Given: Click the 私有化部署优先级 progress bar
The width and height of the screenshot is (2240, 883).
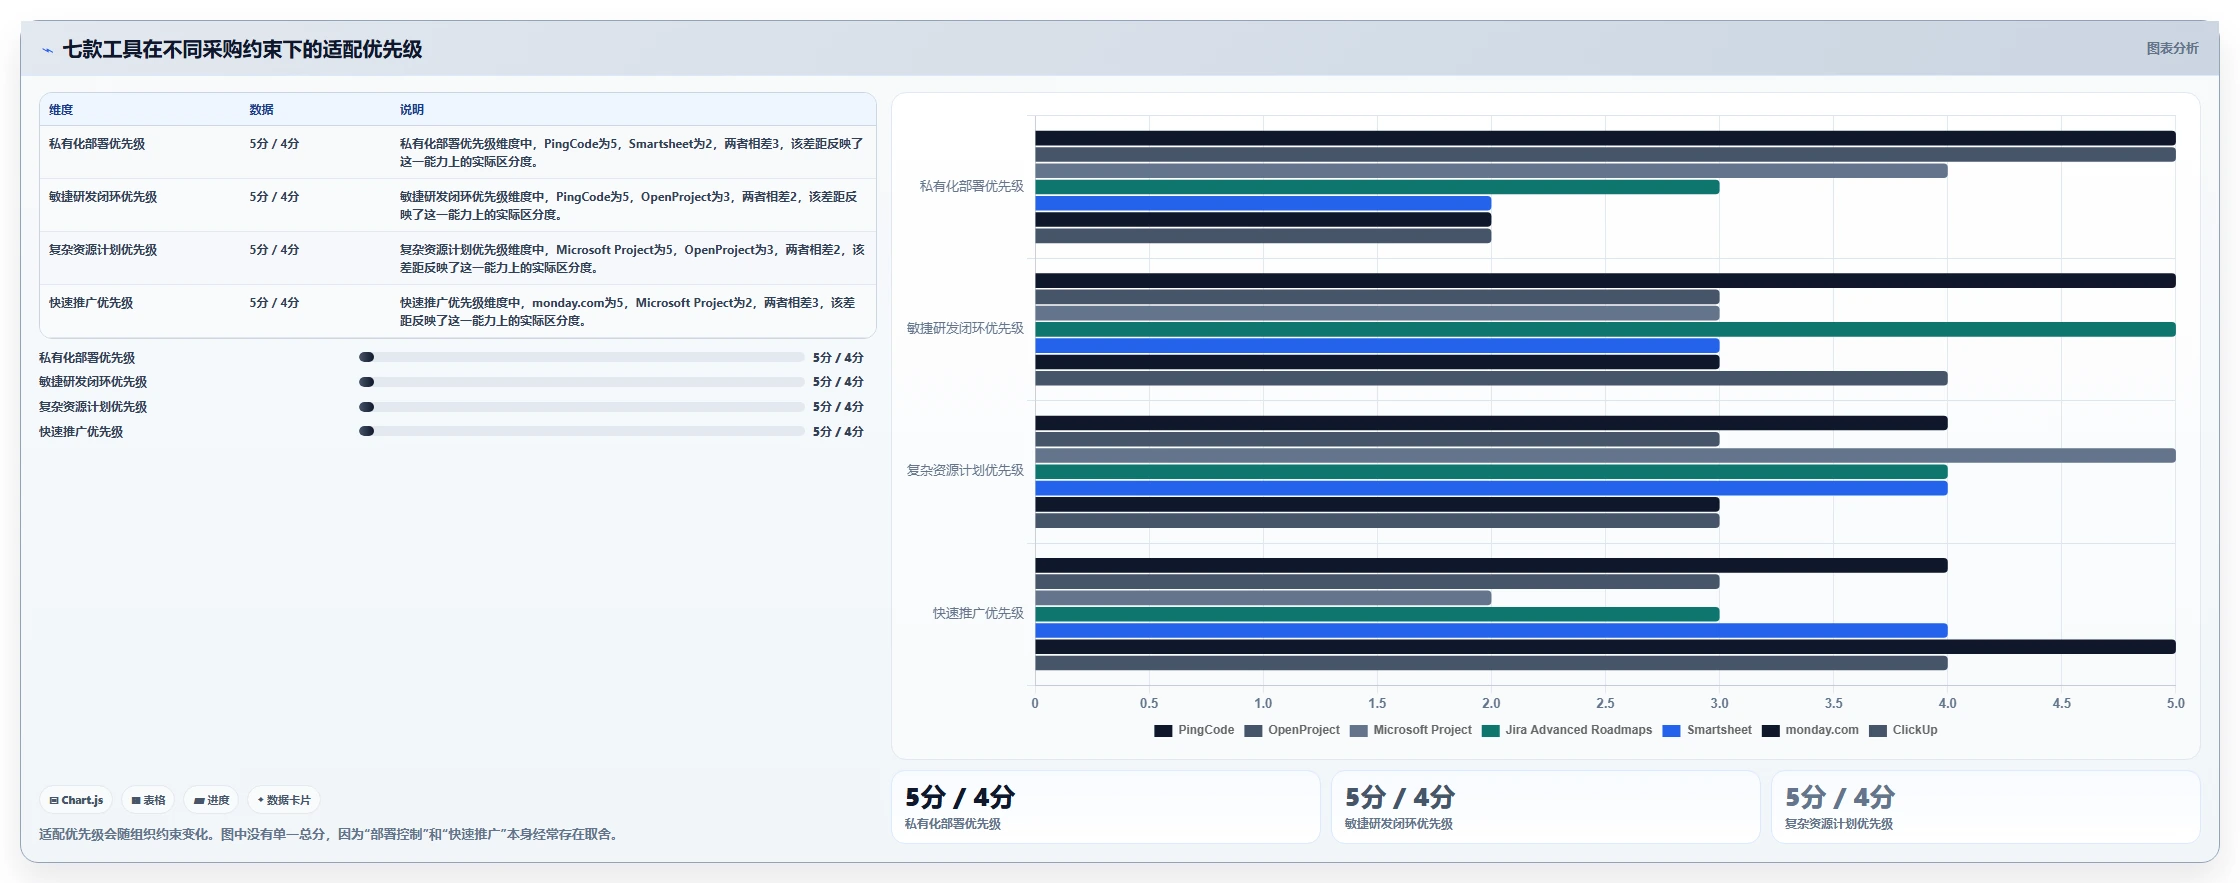Looking at the screenshot, I should pyautogui.click(x=581, y=357).
